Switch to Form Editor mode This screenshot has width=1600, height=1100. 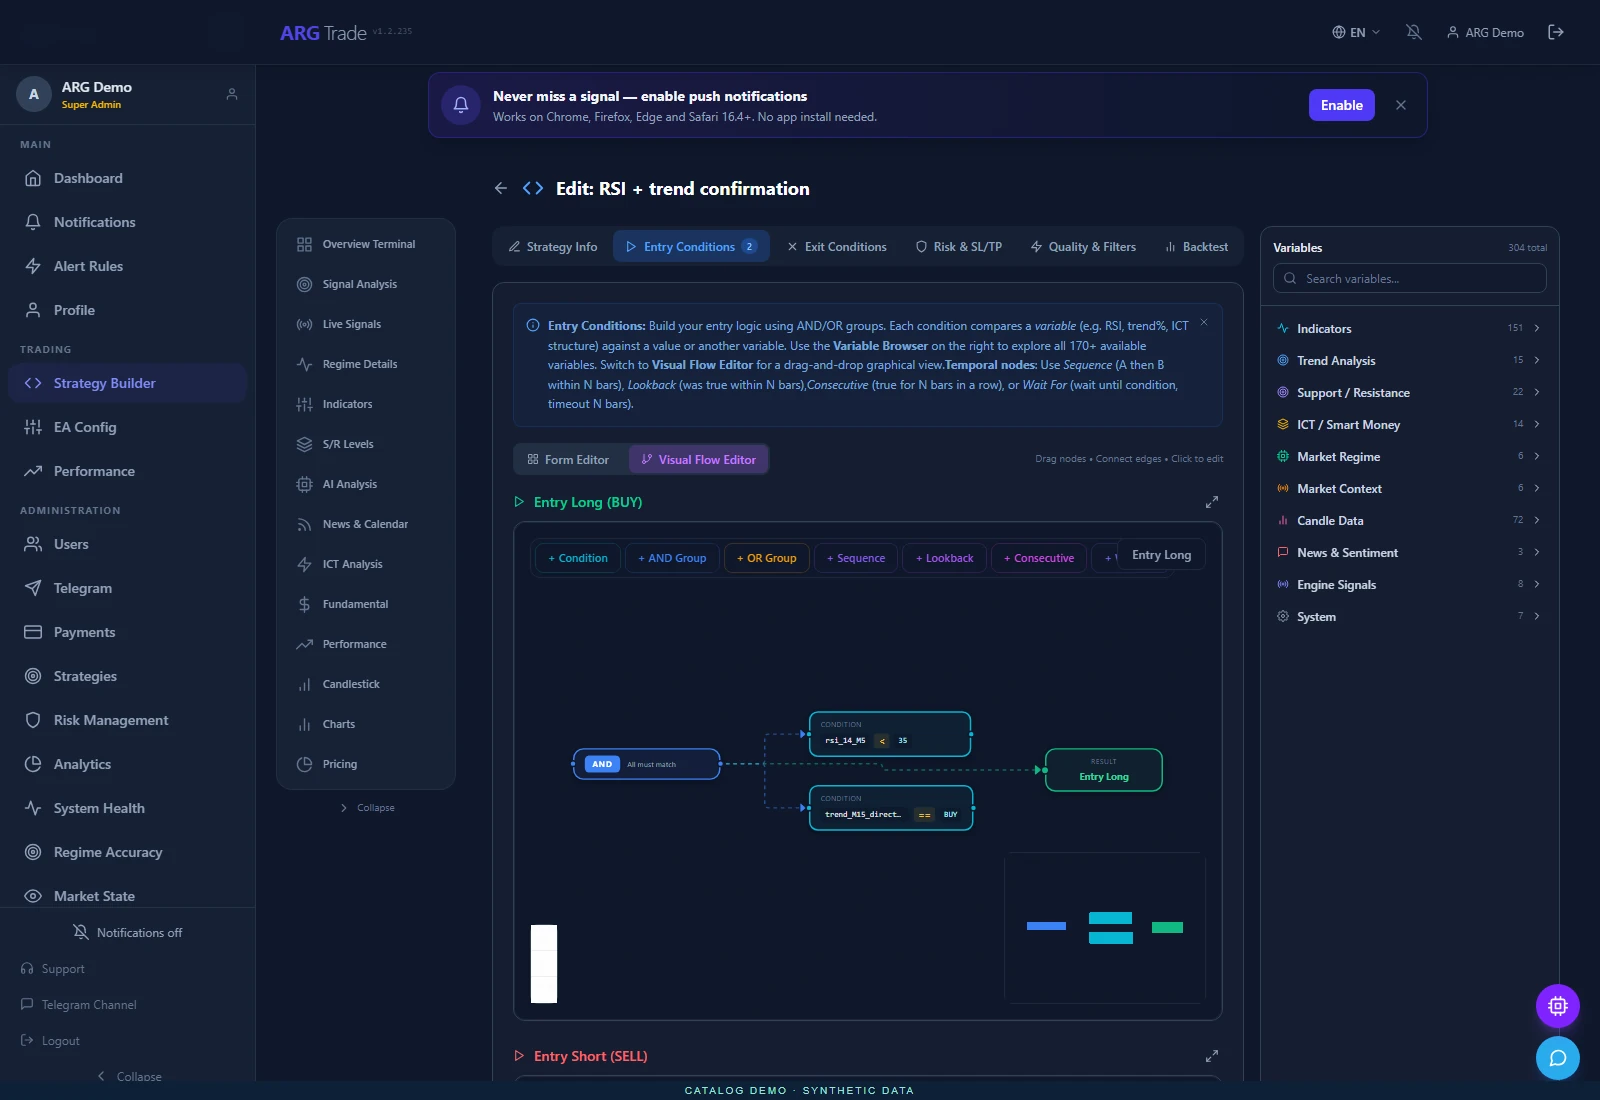pos(569,460)
